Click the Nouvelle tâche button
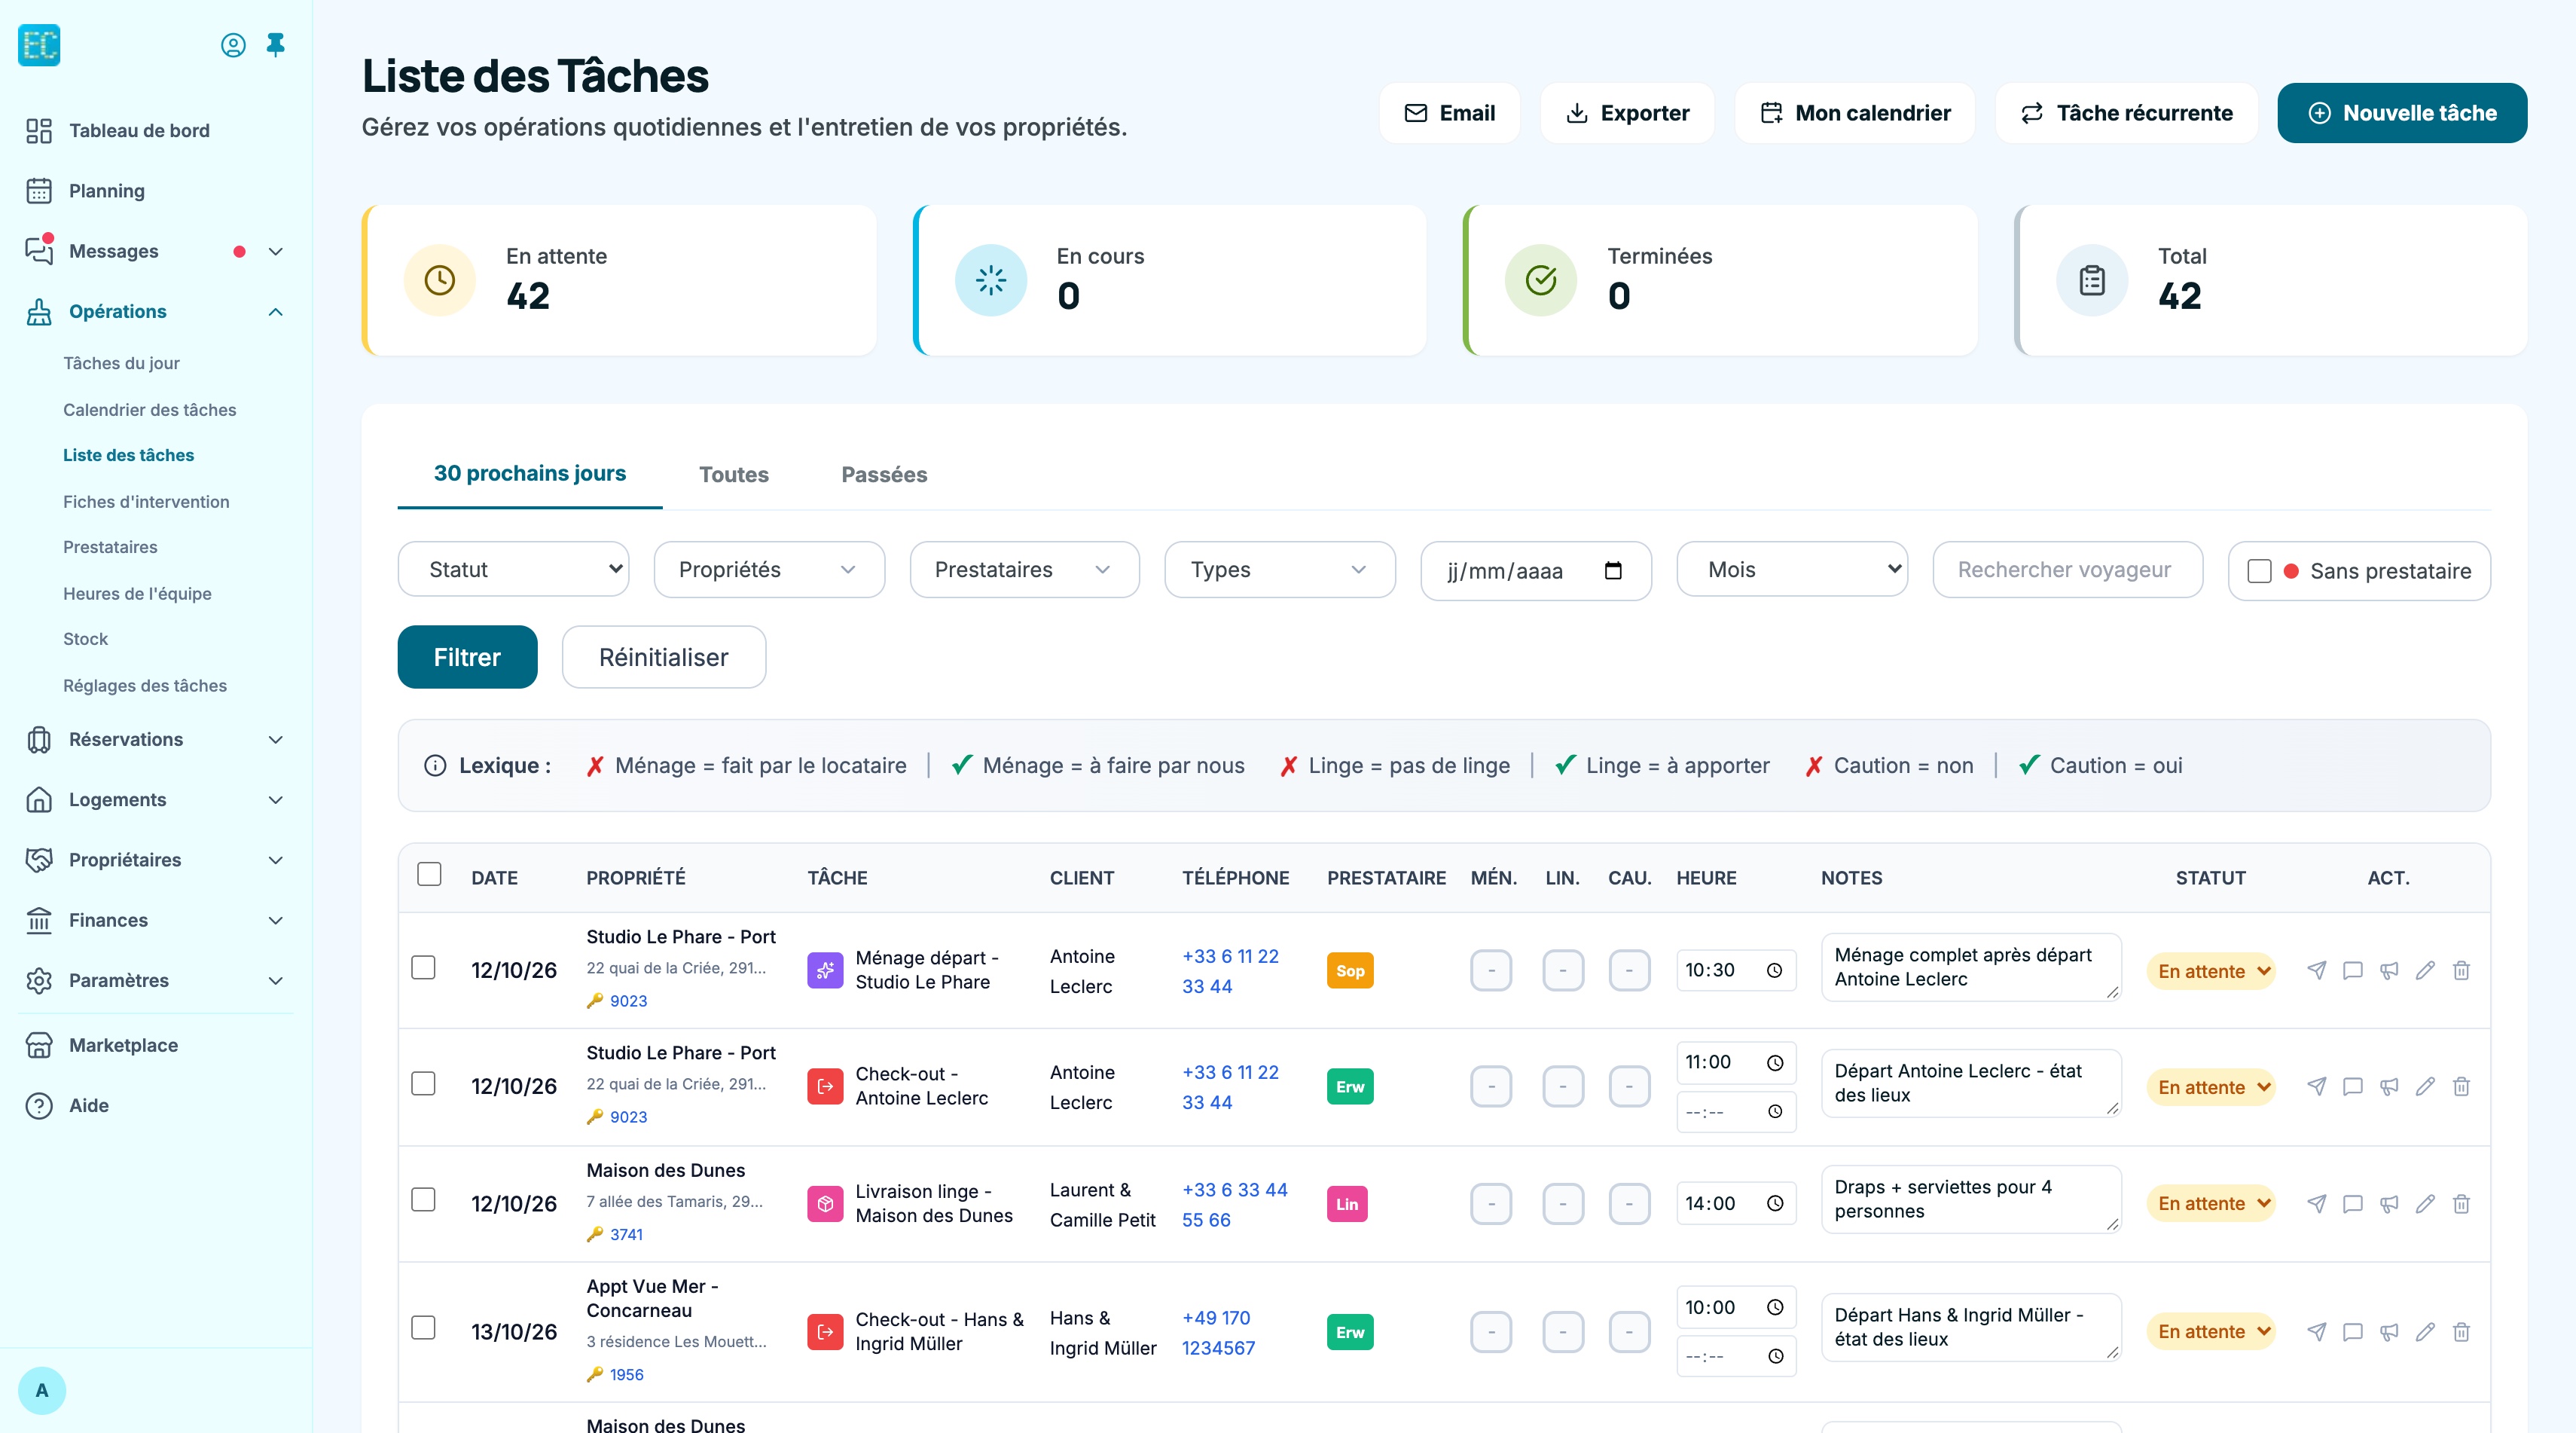The width and height of the screenshot is (2576, 1433). (2402, 113)
